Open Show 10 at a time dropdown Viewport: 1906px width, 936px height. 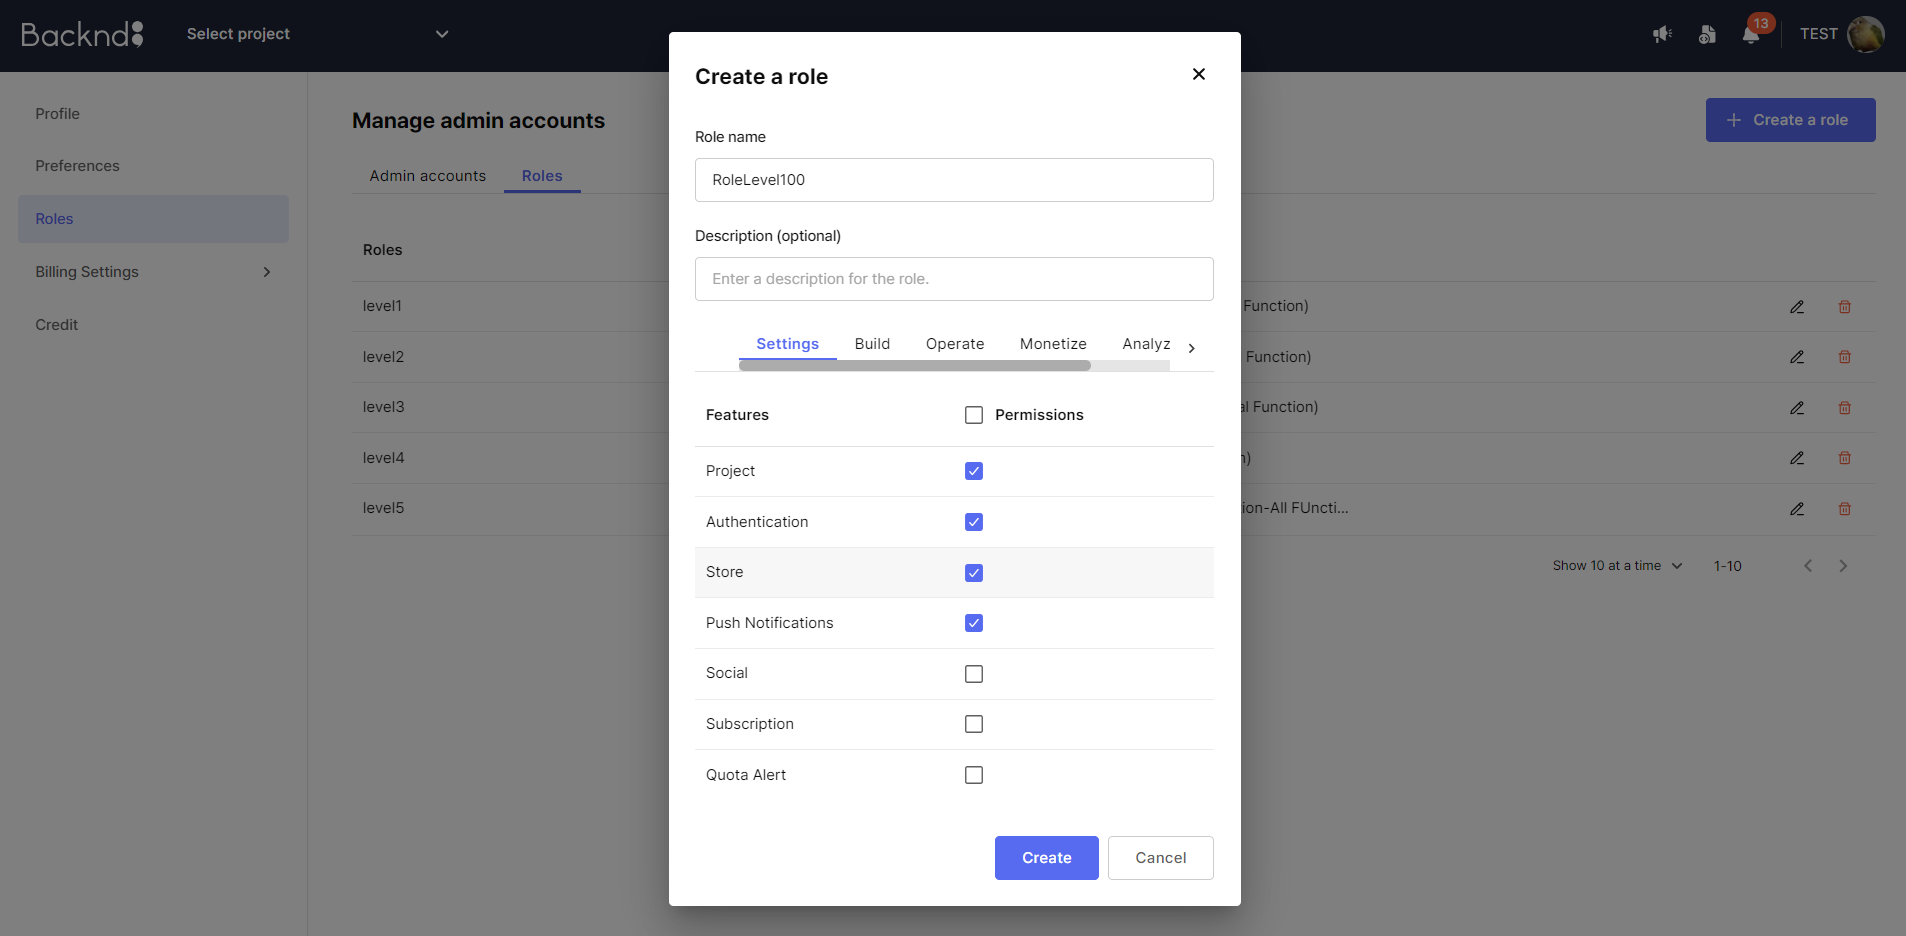pyautogui.click(x=1617, y=566)
